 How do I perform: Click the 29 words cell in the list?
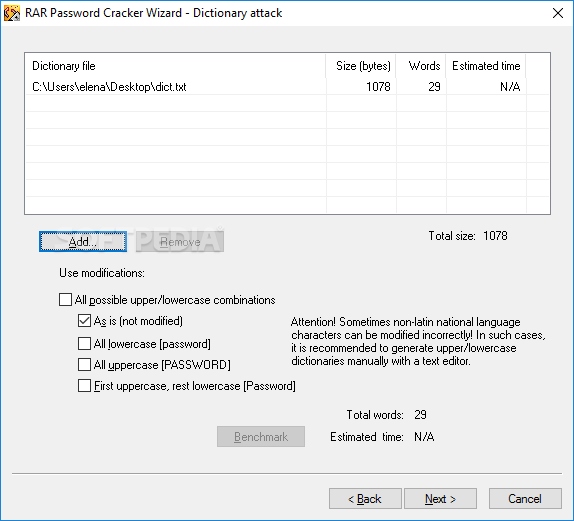[x=434, y=87]
